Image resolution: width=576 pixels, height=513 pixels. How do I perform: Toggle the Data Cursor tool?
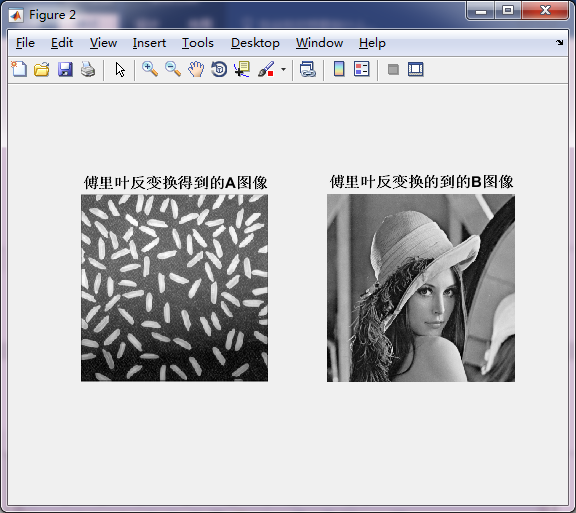tap(242, 69)
